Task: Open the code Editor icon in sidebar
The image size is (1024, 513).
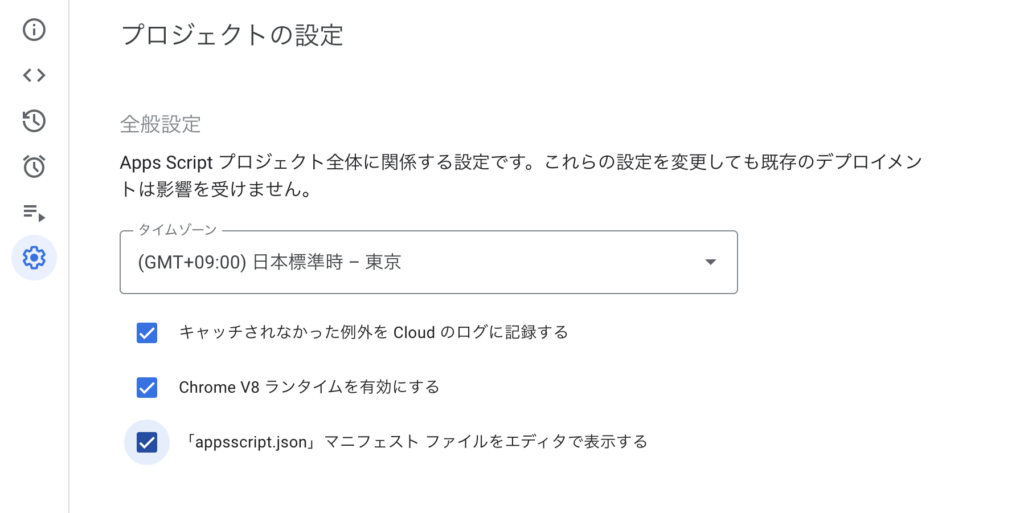Action: coord(34,75)
